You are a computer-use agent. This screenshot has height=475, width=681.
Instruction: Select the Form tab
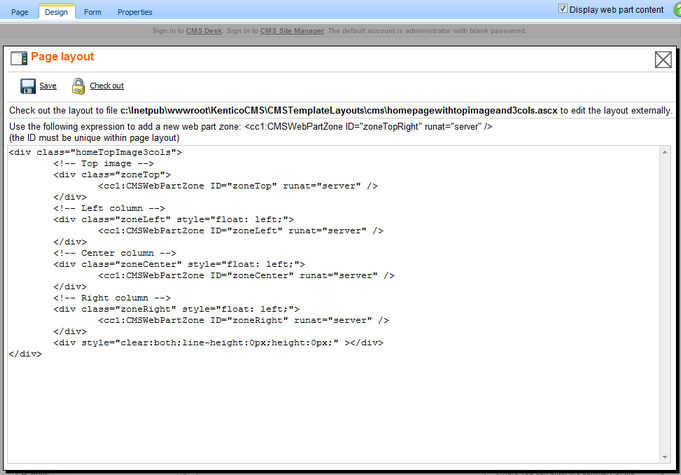pyautogui.click(x=92, y=12)
